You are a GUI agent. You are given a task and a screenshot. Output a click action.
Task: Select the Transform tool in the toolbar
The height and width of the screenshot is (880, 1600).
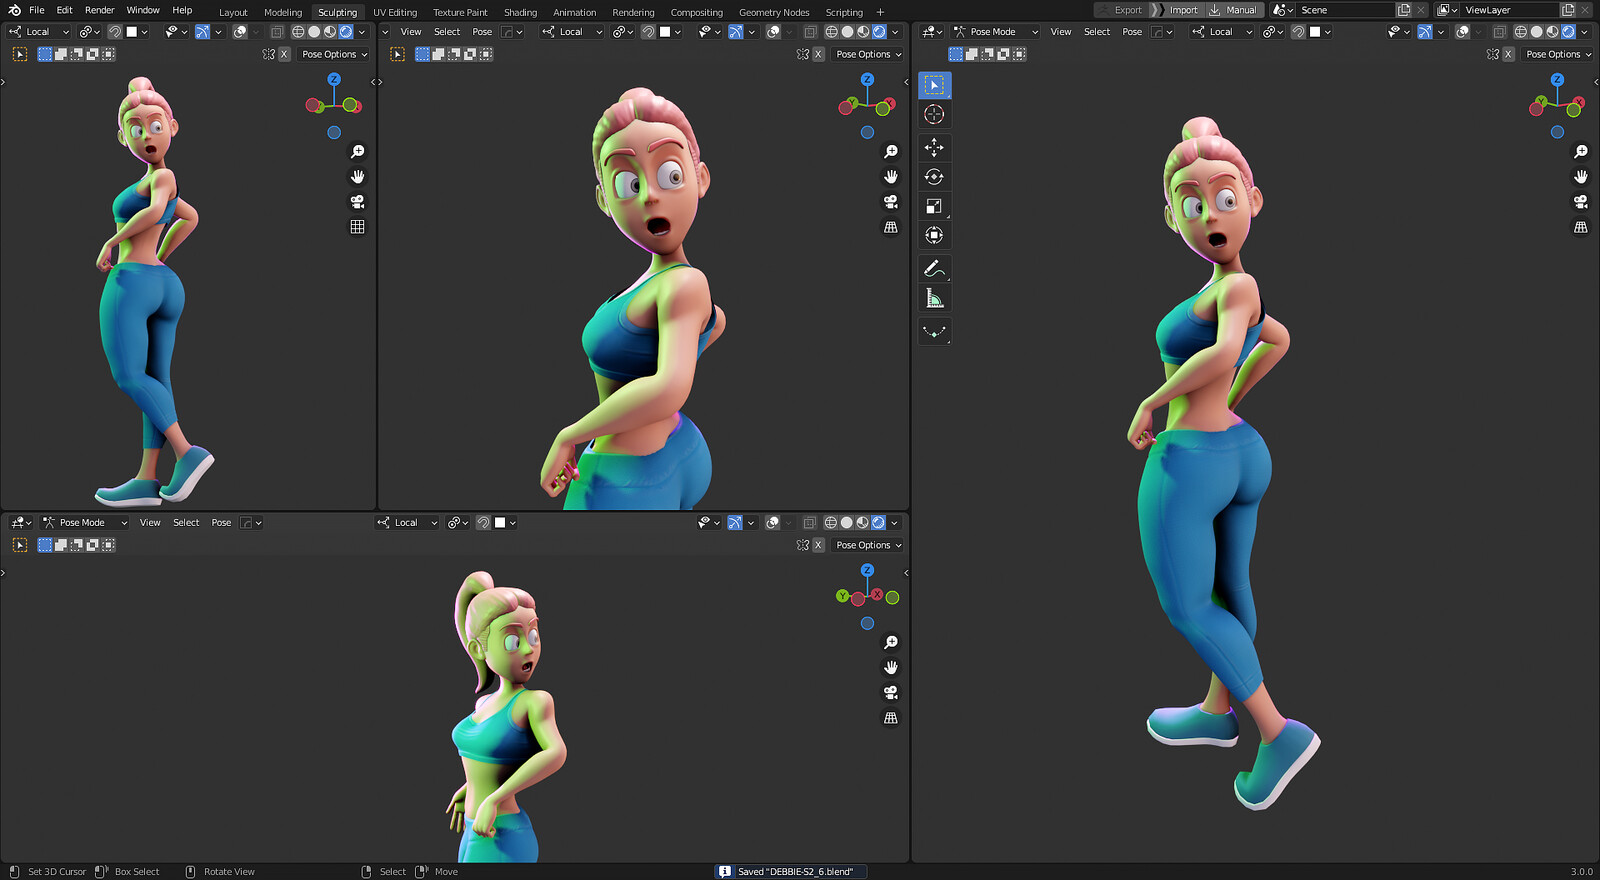[934, 235]
